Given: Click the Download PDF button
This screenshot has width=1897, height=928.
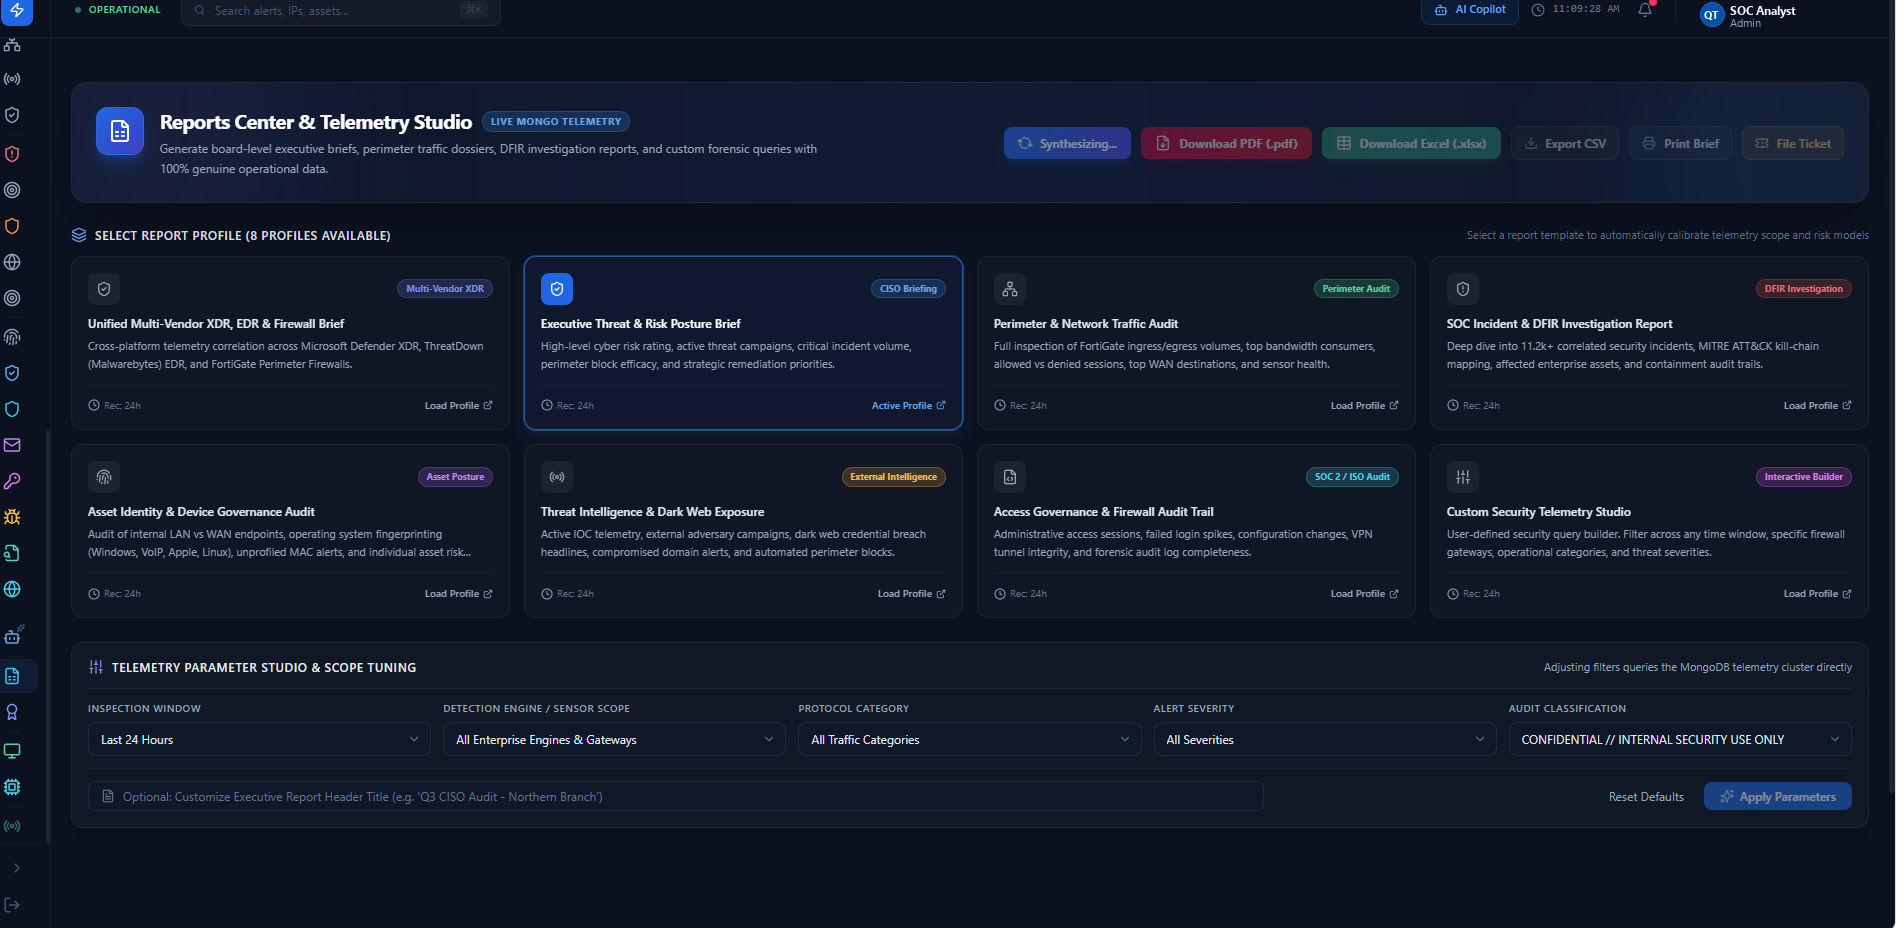Looking at the screenshot, I should click(x=1226, y=143).
